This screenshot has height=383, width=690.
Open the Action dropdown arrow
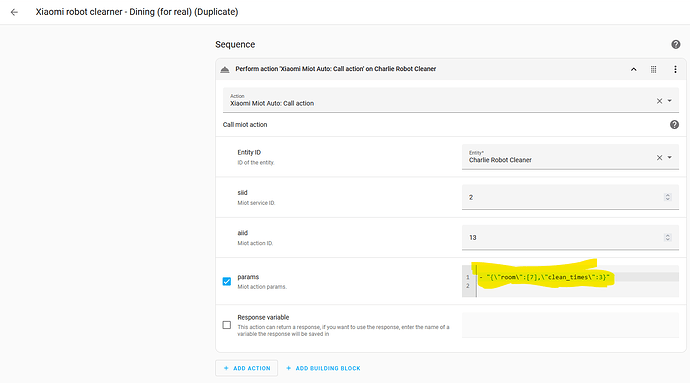pyautogui.click(x=670, y=101)
